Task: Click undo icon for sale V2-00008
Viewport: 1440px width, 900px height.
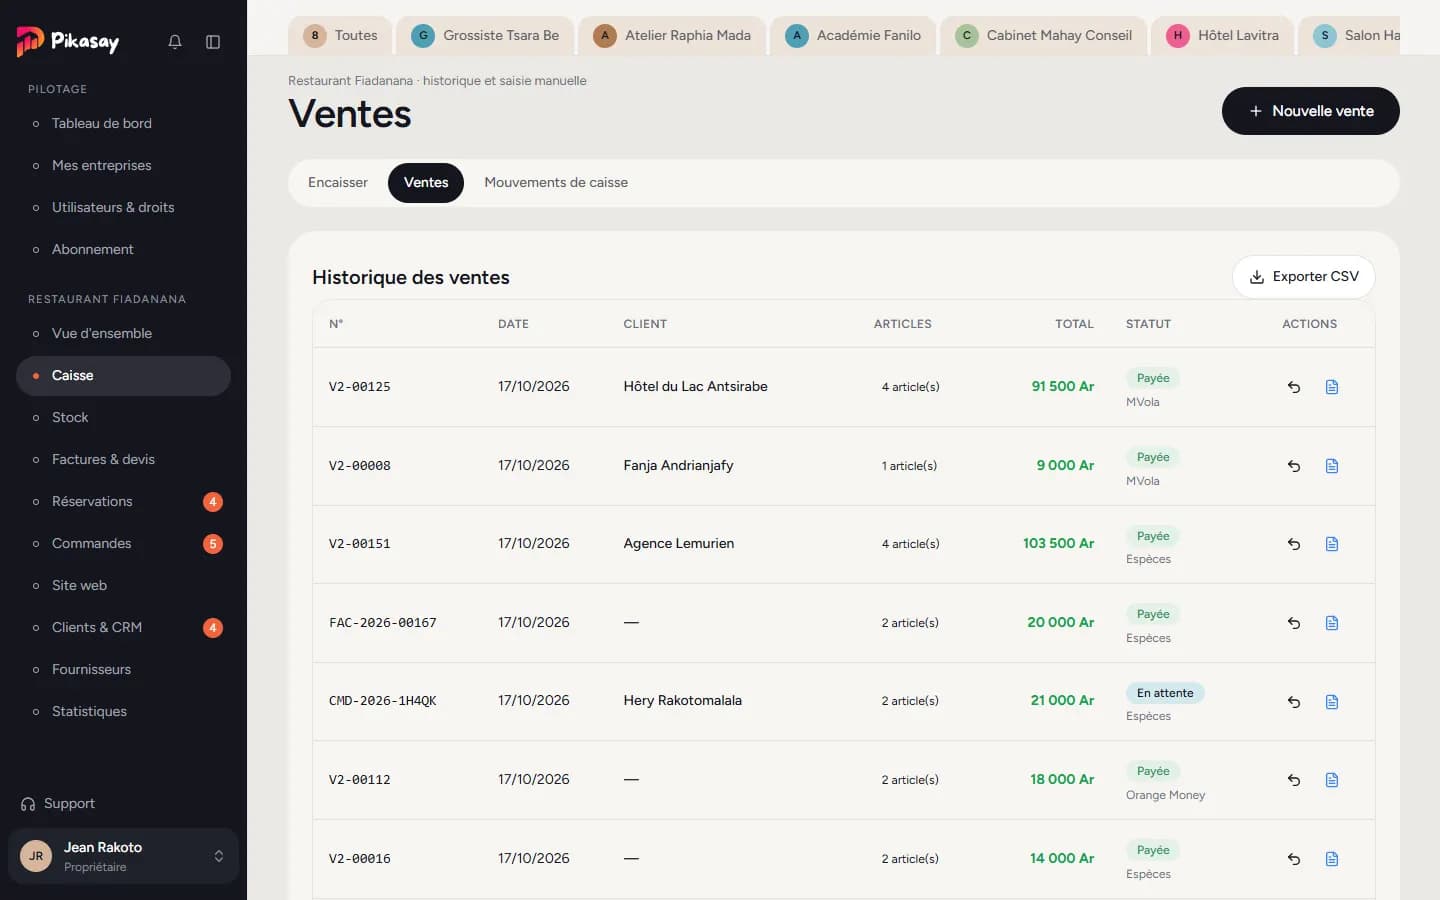Action: (1294, 466)
